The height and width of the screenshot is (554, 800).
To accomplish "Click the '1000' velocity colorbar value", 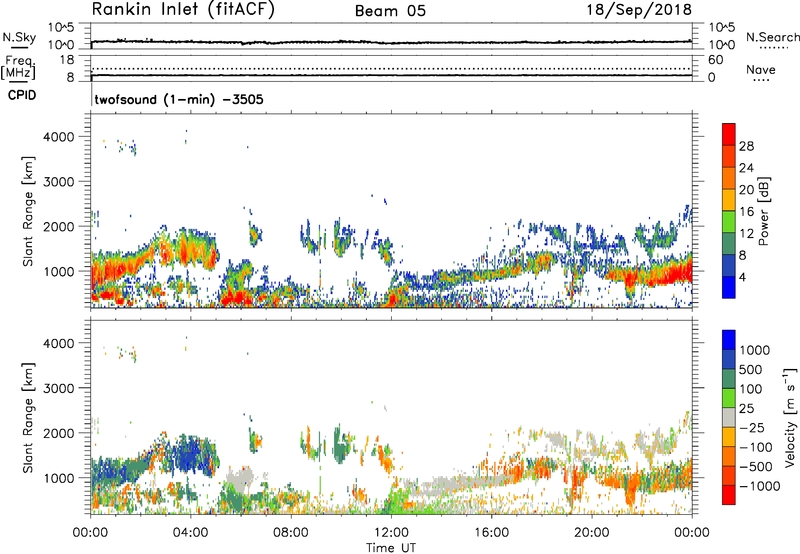I will (754, 350).
